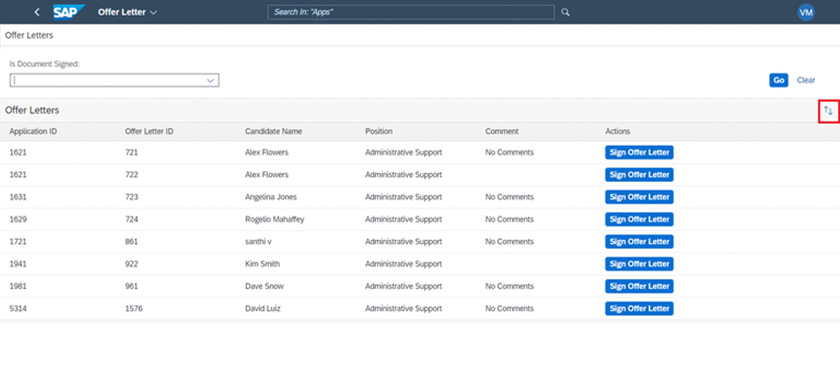Image resolution: width=840 pixels, height=390 pixels.
Task: Select the Is Document Signed label
Action: (44, 64)
